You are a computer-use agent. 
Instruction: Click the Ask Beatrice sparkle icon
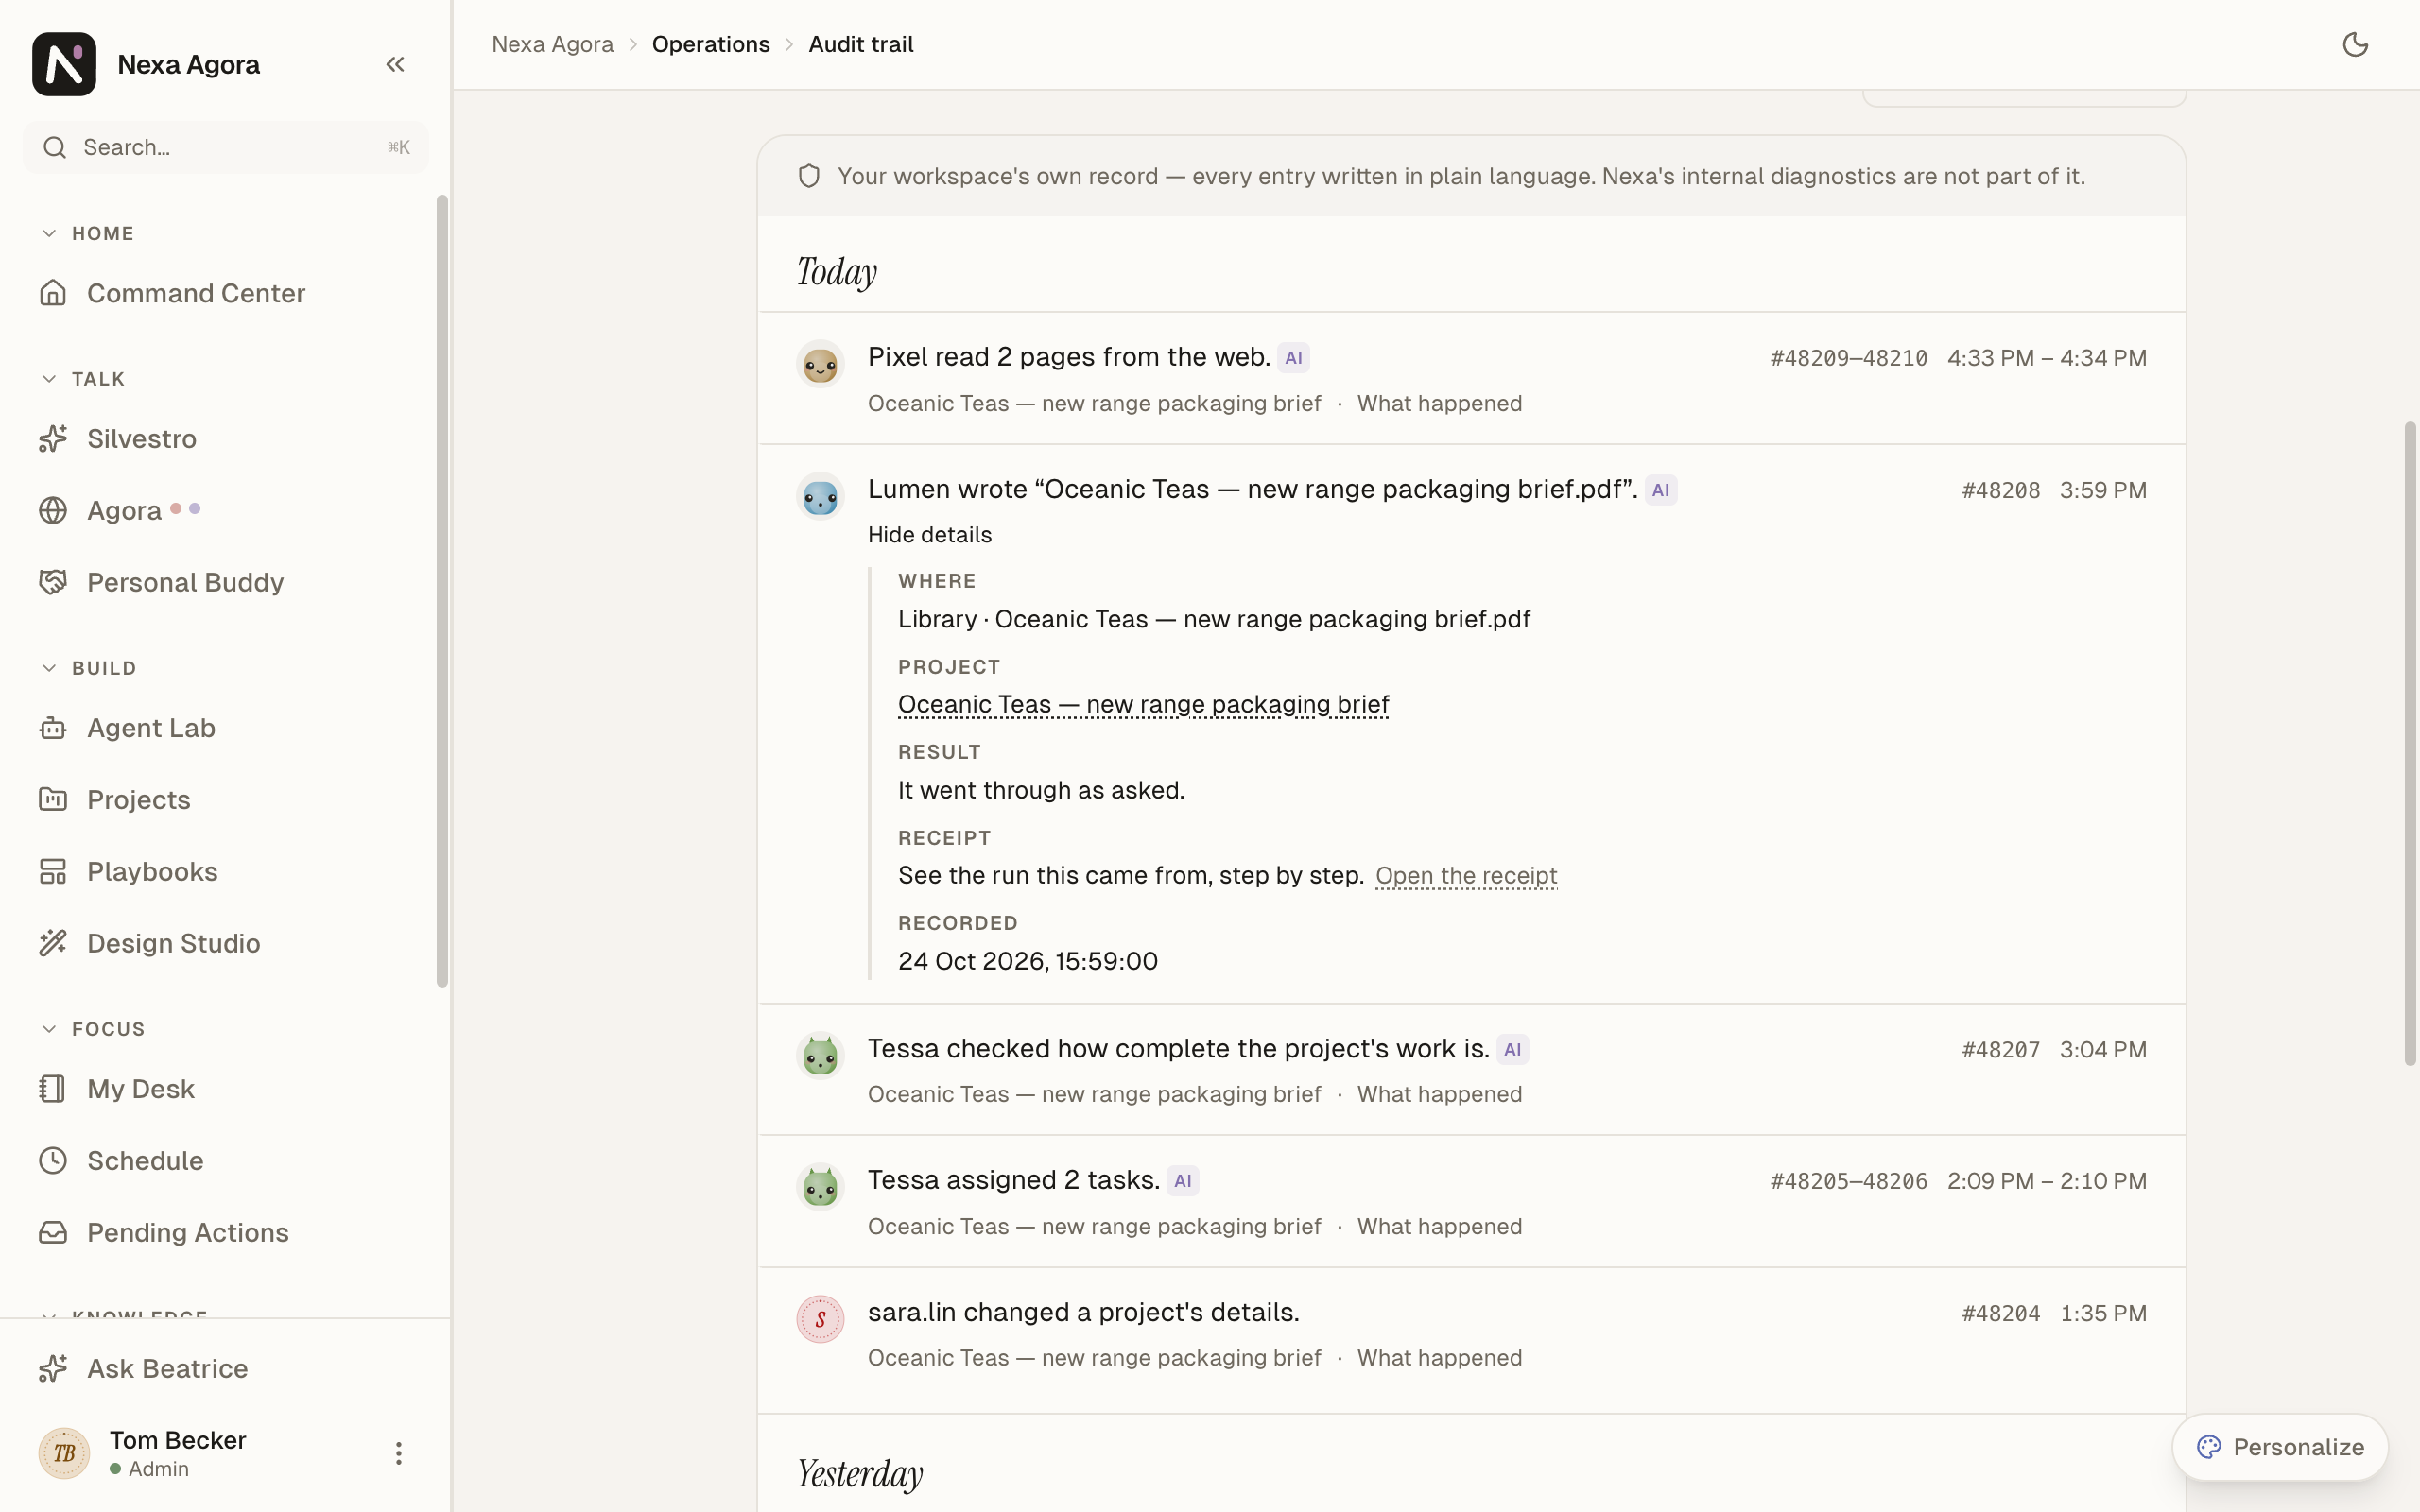point(53,1368)
